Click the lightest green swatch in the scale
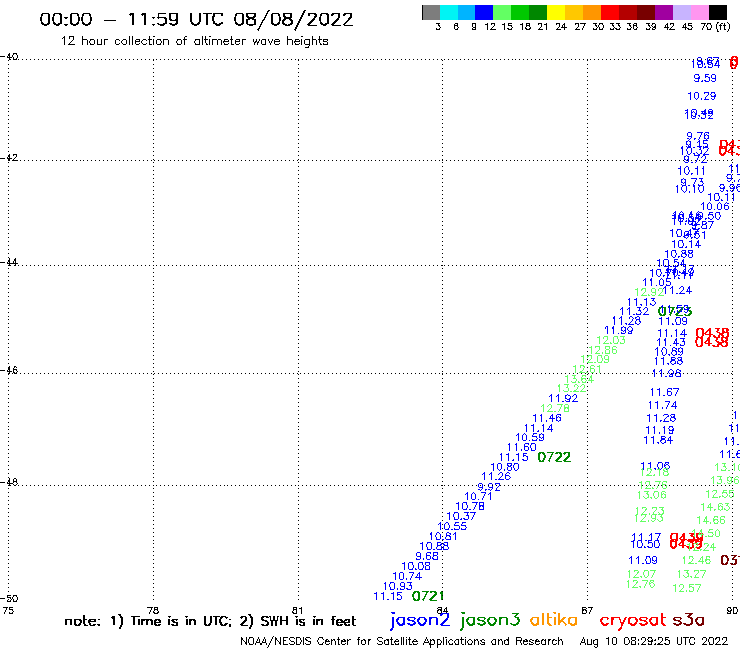This screenshot has width=740, height=650. click(502, 12)
